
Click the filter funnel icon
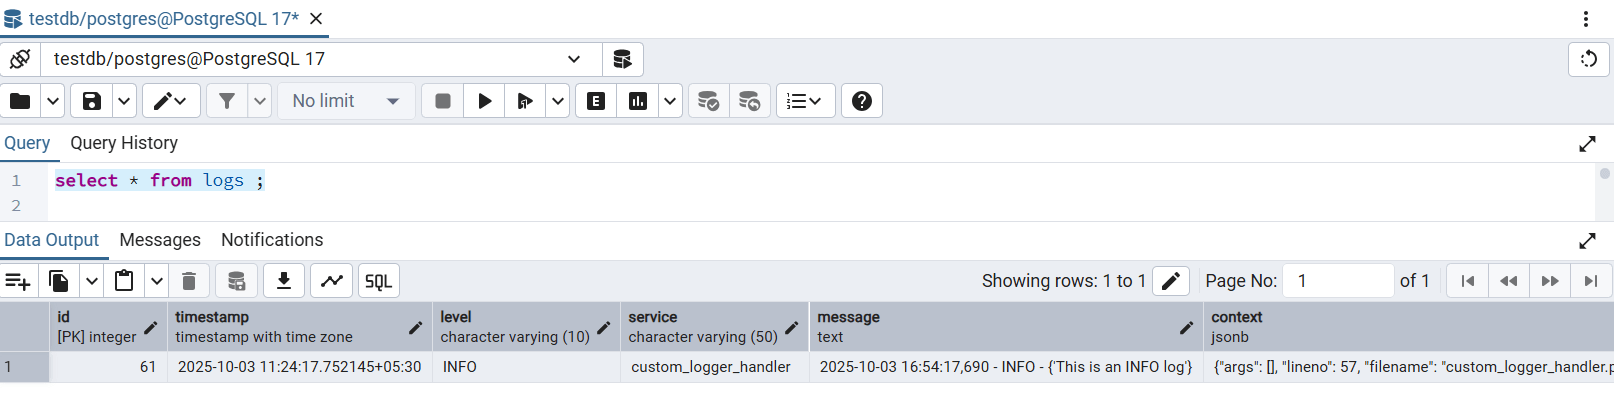click(227, 101)
